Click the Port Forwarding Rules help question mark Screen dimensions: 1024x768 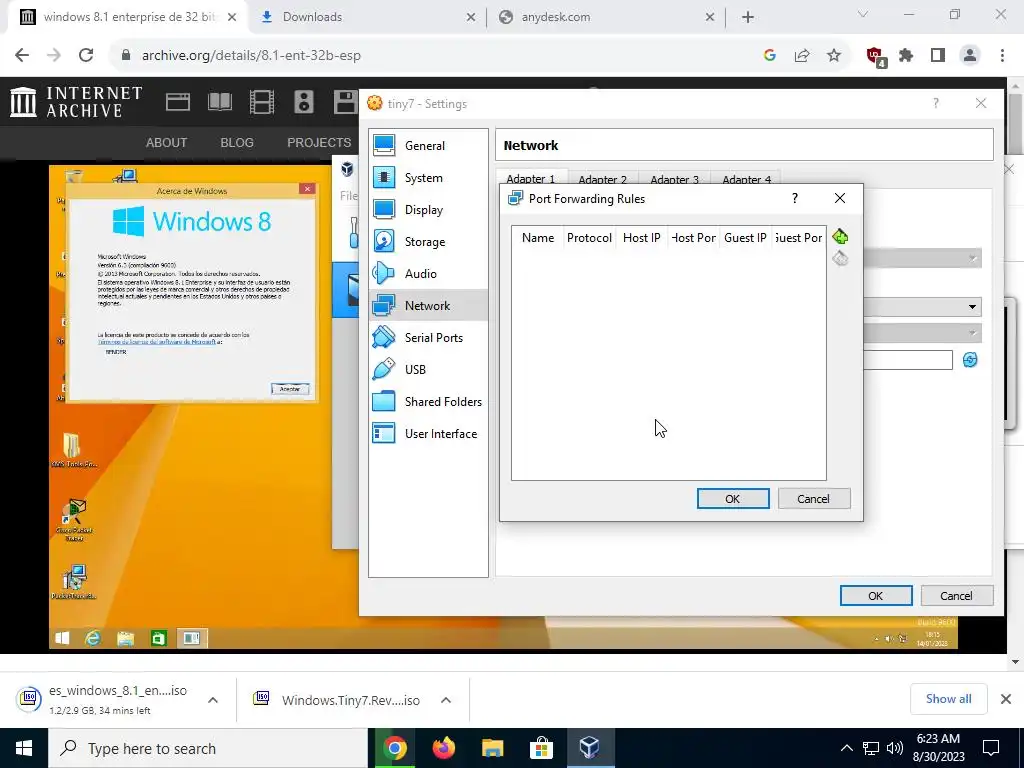click(x=795, y=198)
